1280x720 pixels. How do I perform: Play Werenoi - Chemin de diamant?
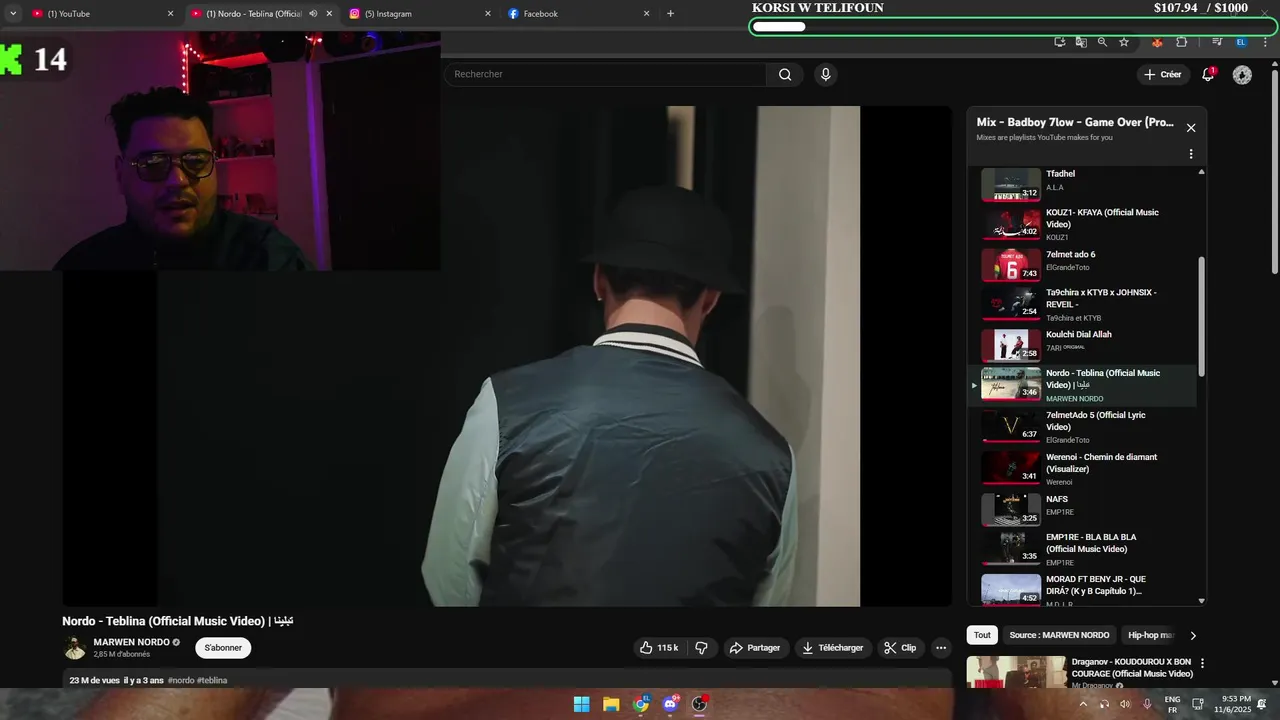(1081, 468)
